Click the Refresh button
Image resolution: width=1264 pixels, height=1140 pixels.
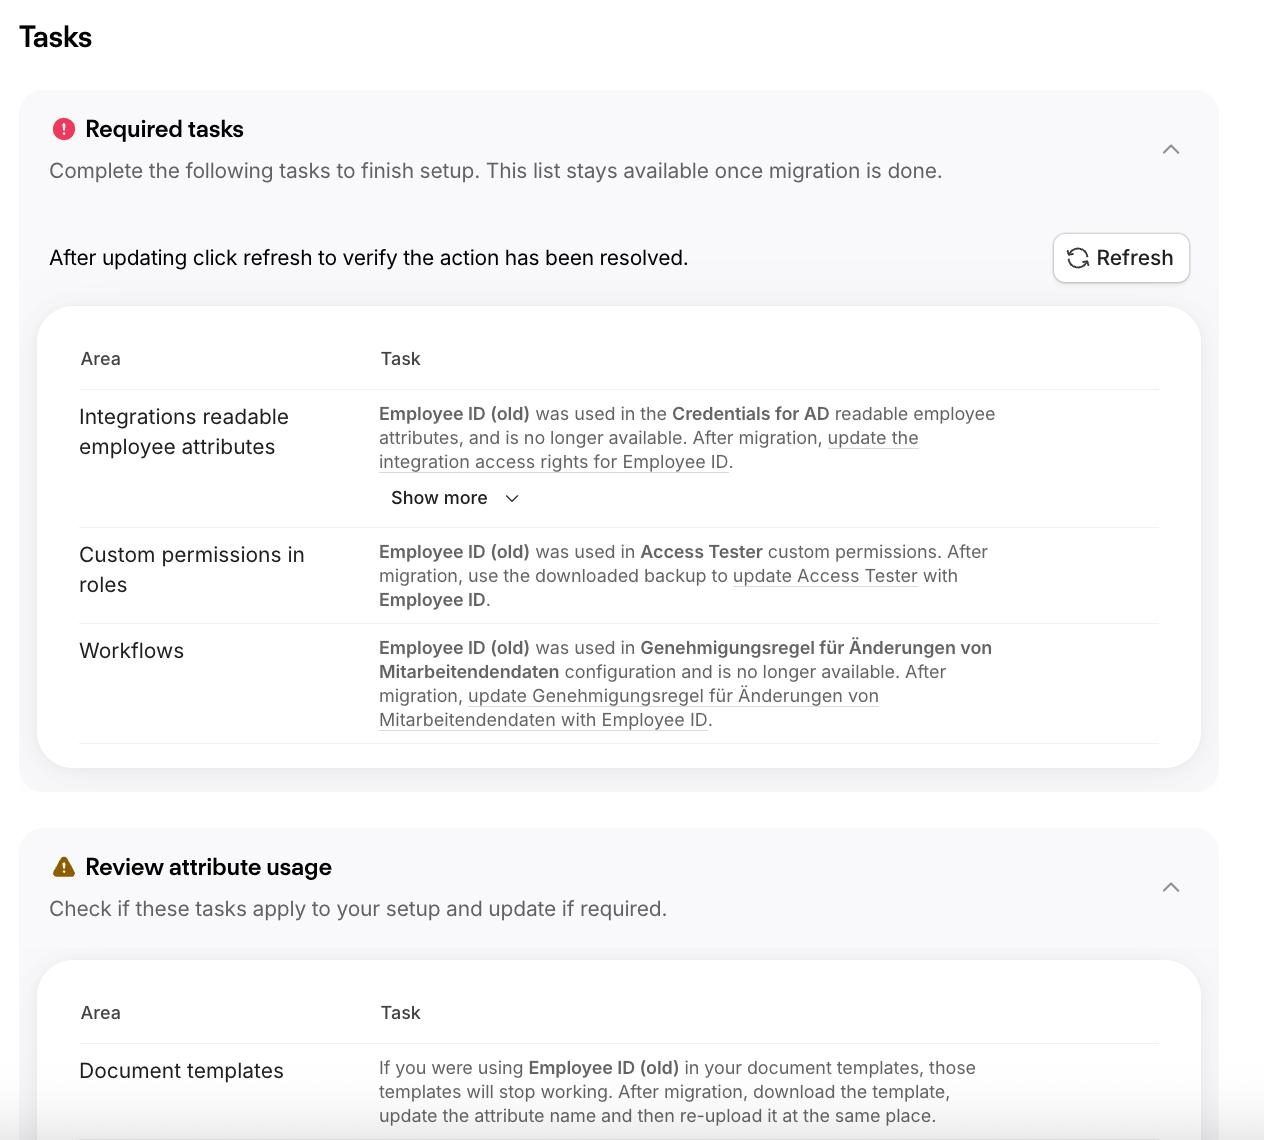pyautogui.click(x=1121, y=258)
